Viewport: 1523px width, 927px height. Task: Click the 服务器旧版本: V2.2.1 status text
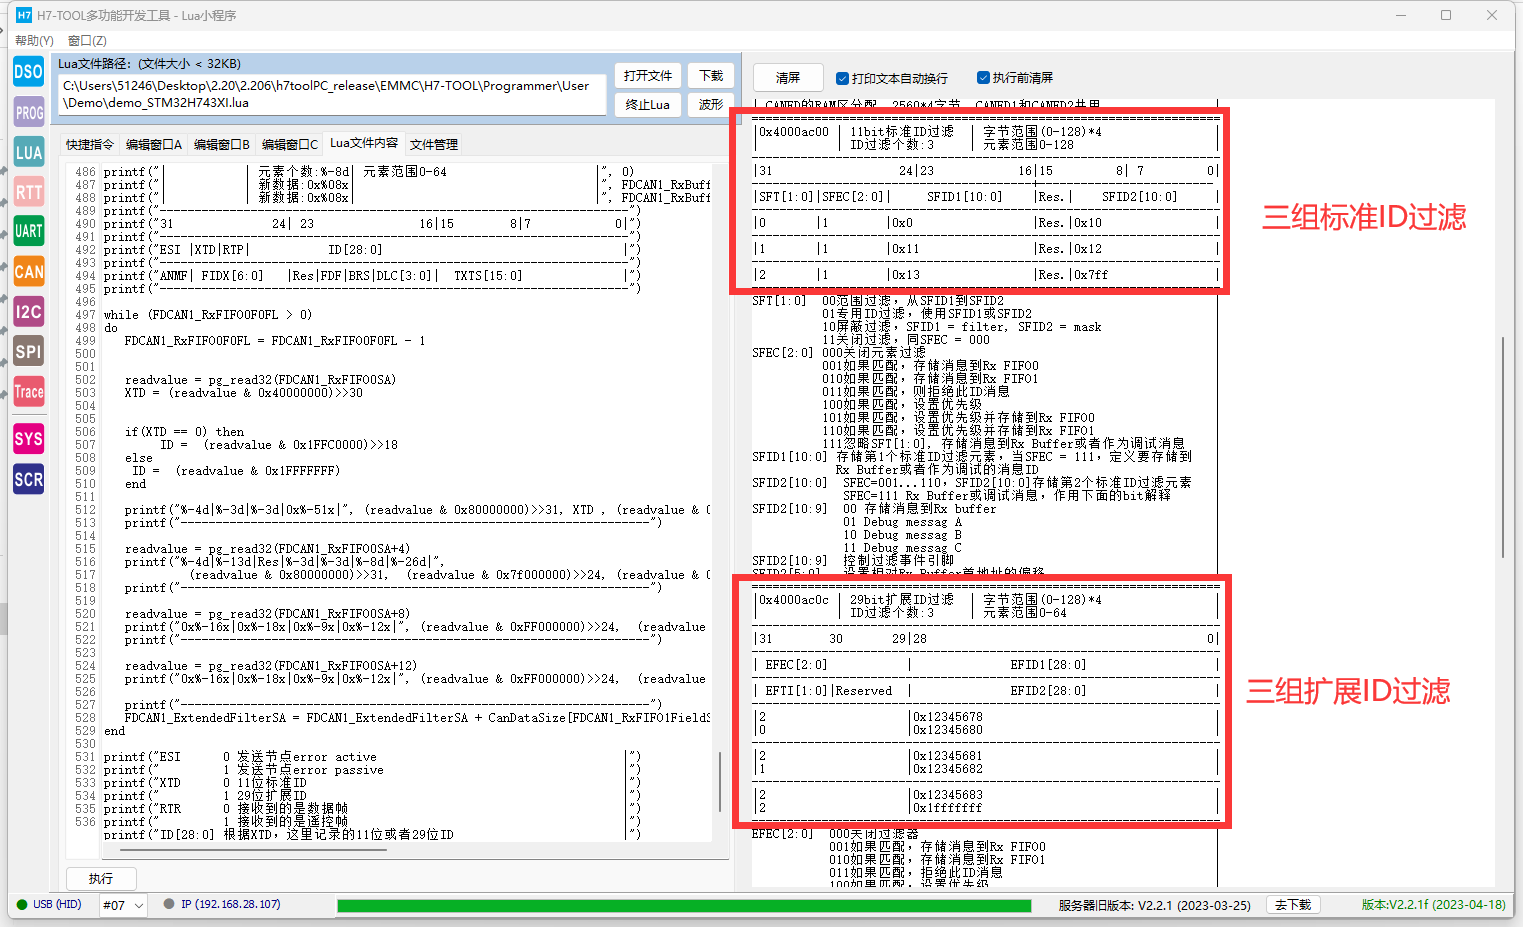[1155, 905]
